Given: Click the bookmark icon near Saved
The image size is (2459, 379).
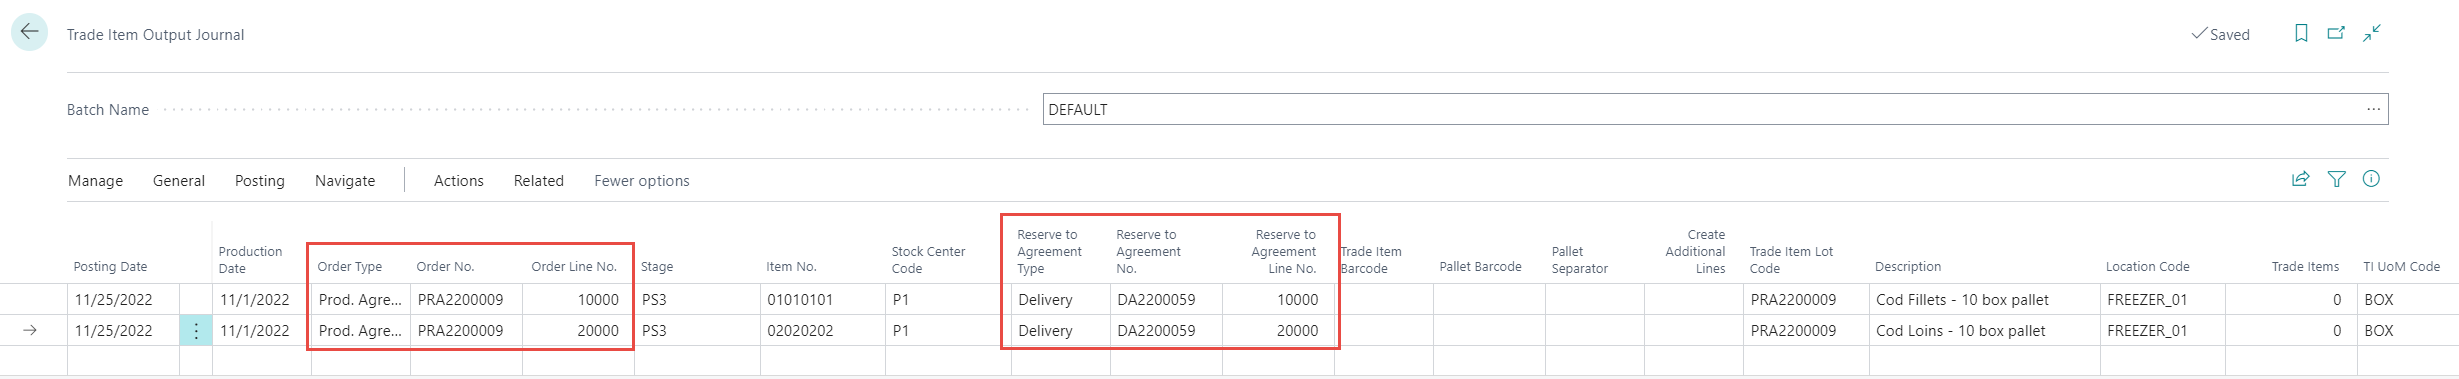Looking at the screenshot, I should pos(2301,33).
